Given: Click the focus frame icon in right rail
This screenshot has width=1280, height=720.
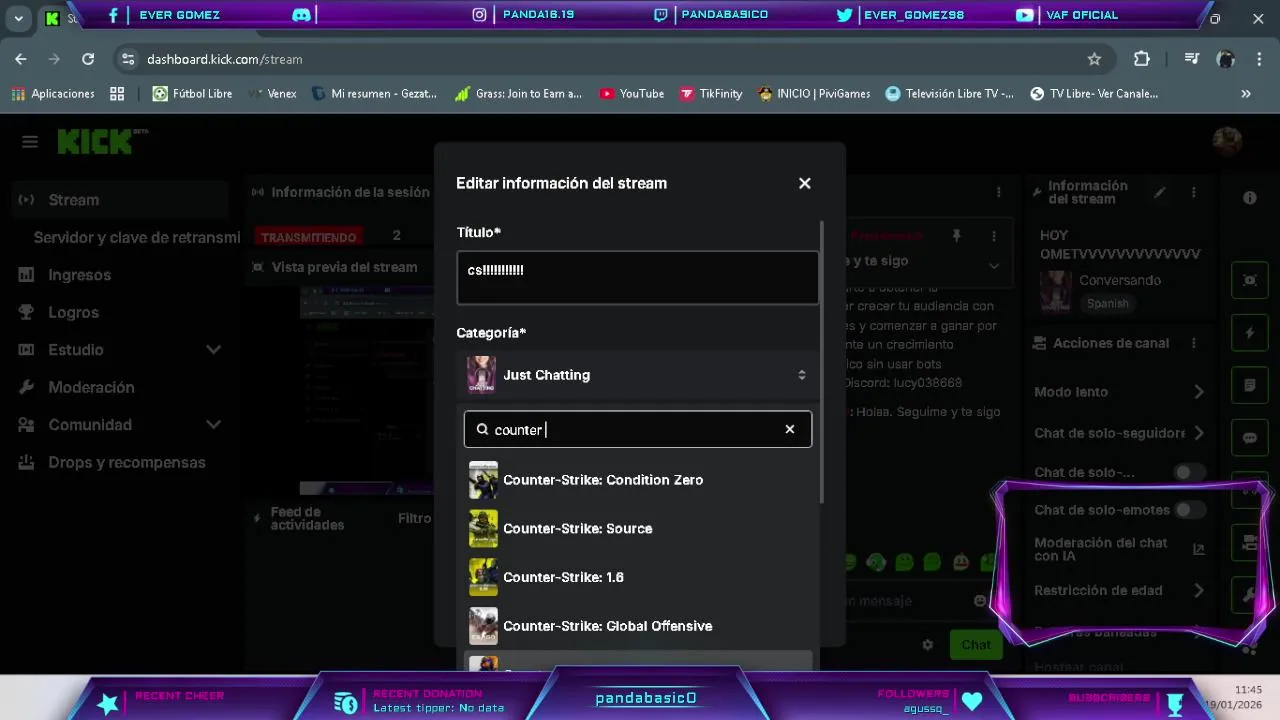Looking at the screenshot, I should click(x=1250, y=280).
